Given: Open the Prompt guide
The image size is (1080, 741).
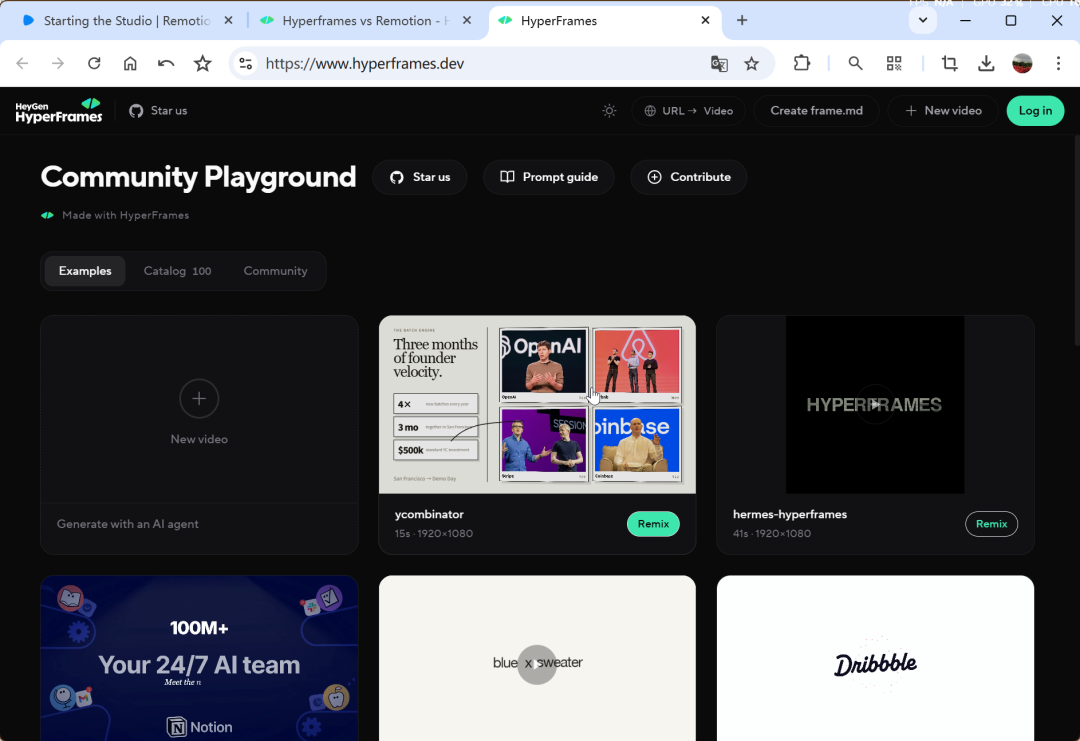Looking at the screenshot, I should (x=549, y=177).
